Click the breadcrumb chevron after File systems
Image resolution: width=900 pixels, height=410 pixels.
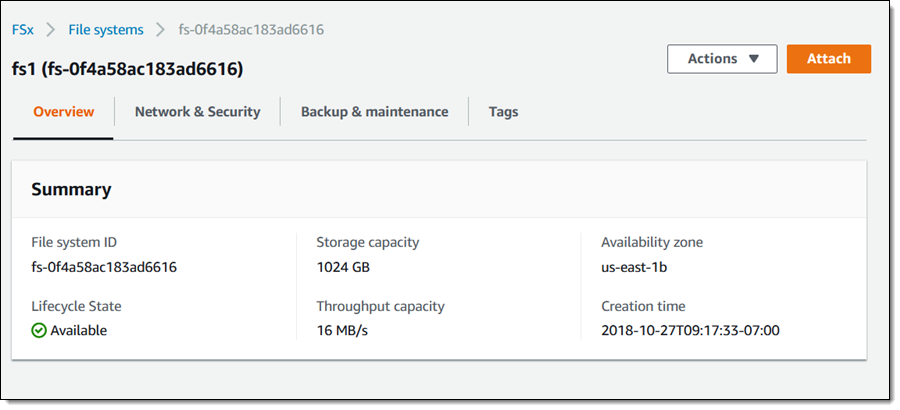point(162,30)
